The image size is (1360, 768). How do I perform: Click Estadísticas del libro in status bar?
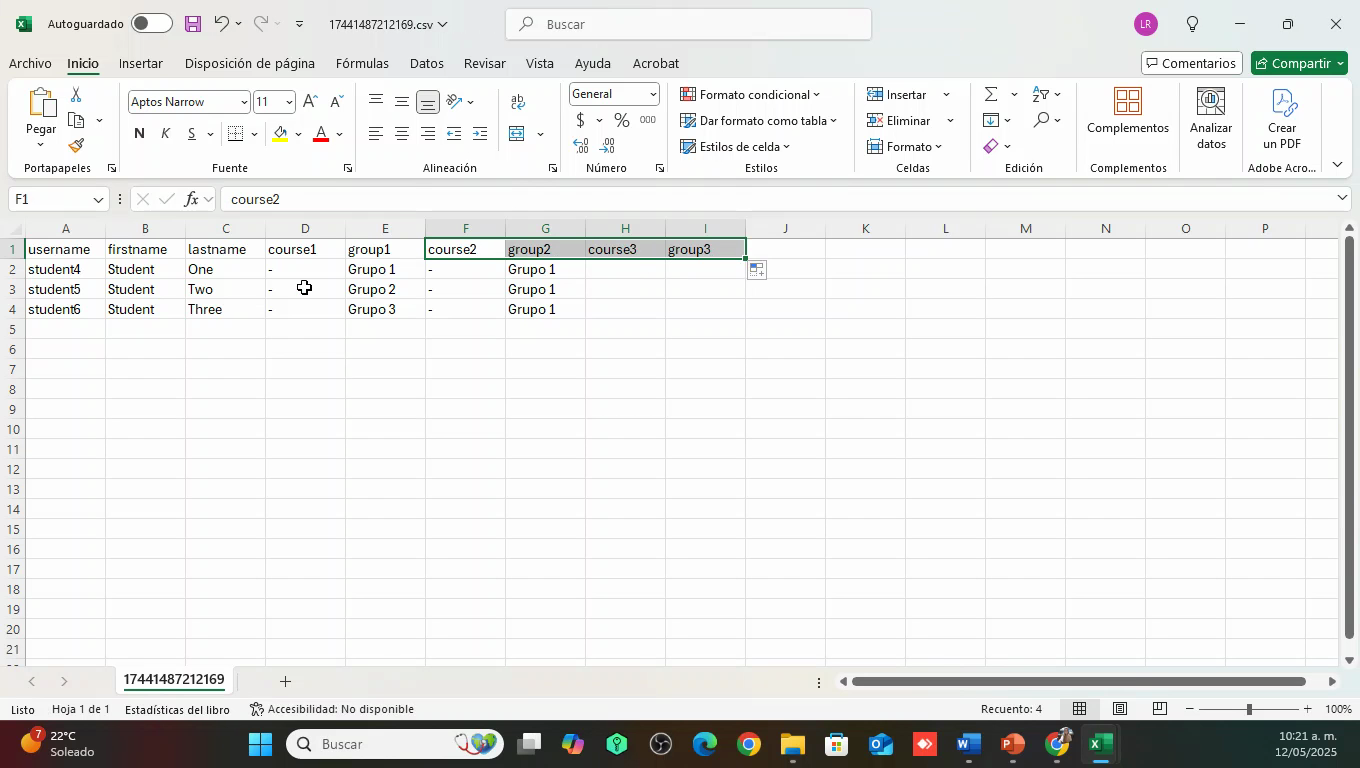click(x=177, y=709)
